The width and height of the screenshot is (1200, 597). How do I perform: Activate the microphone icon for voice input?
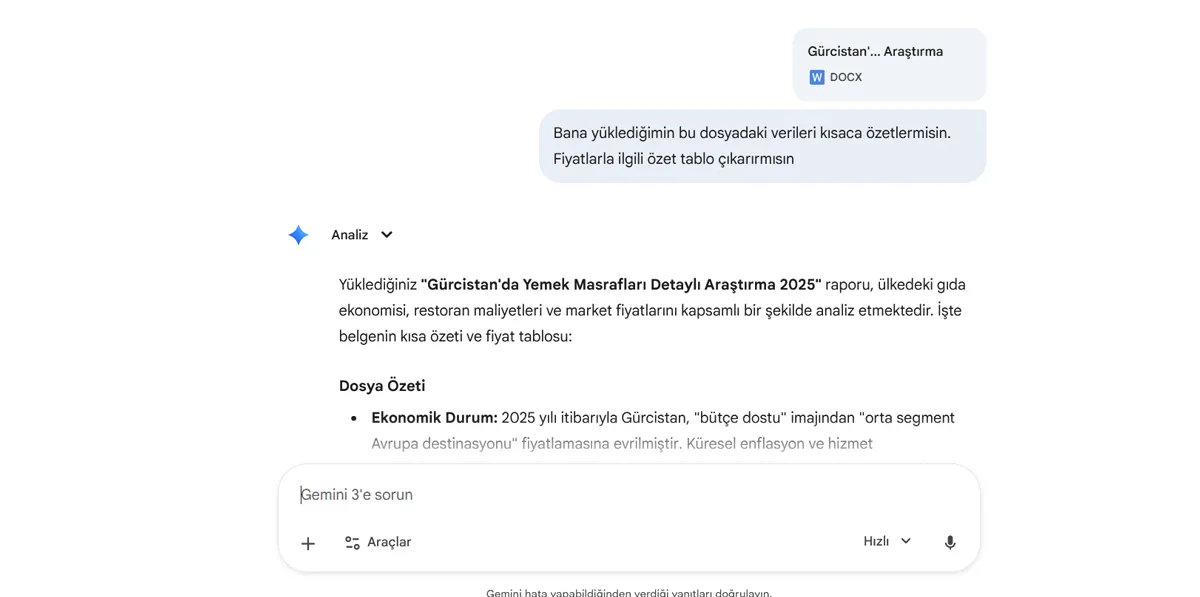tap(949, 541)
